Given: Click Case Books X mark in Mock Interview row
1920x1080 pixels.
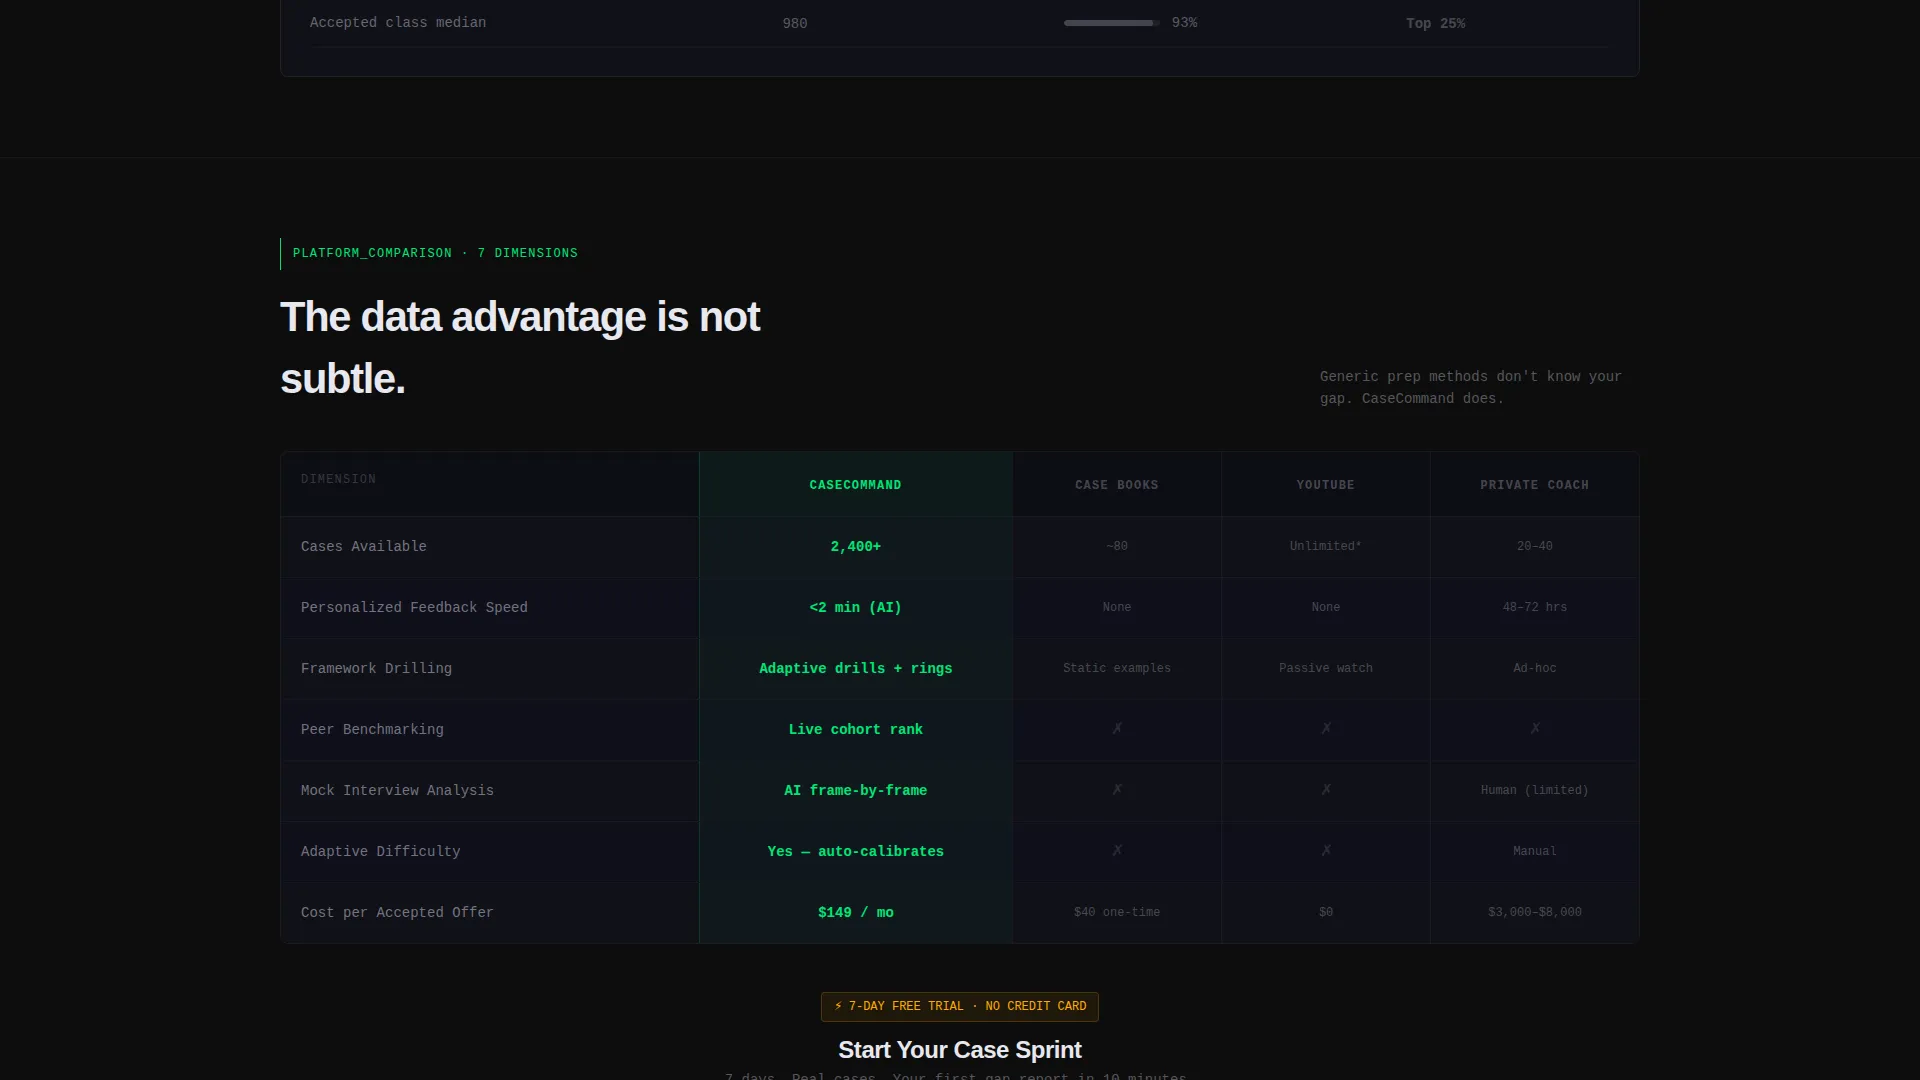Looking at the screenshot, I should 1117,790.
